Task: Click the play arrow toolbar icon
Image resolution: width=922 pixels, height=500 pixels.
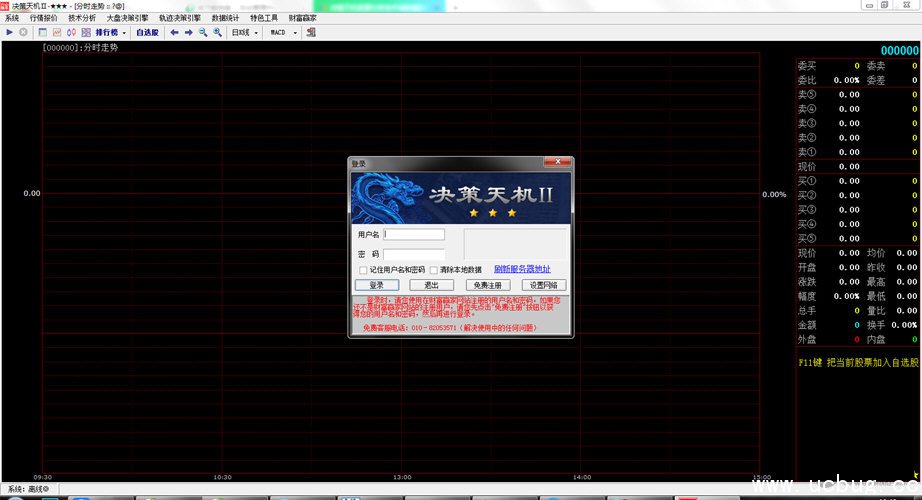Action: (x=10, y=33)
